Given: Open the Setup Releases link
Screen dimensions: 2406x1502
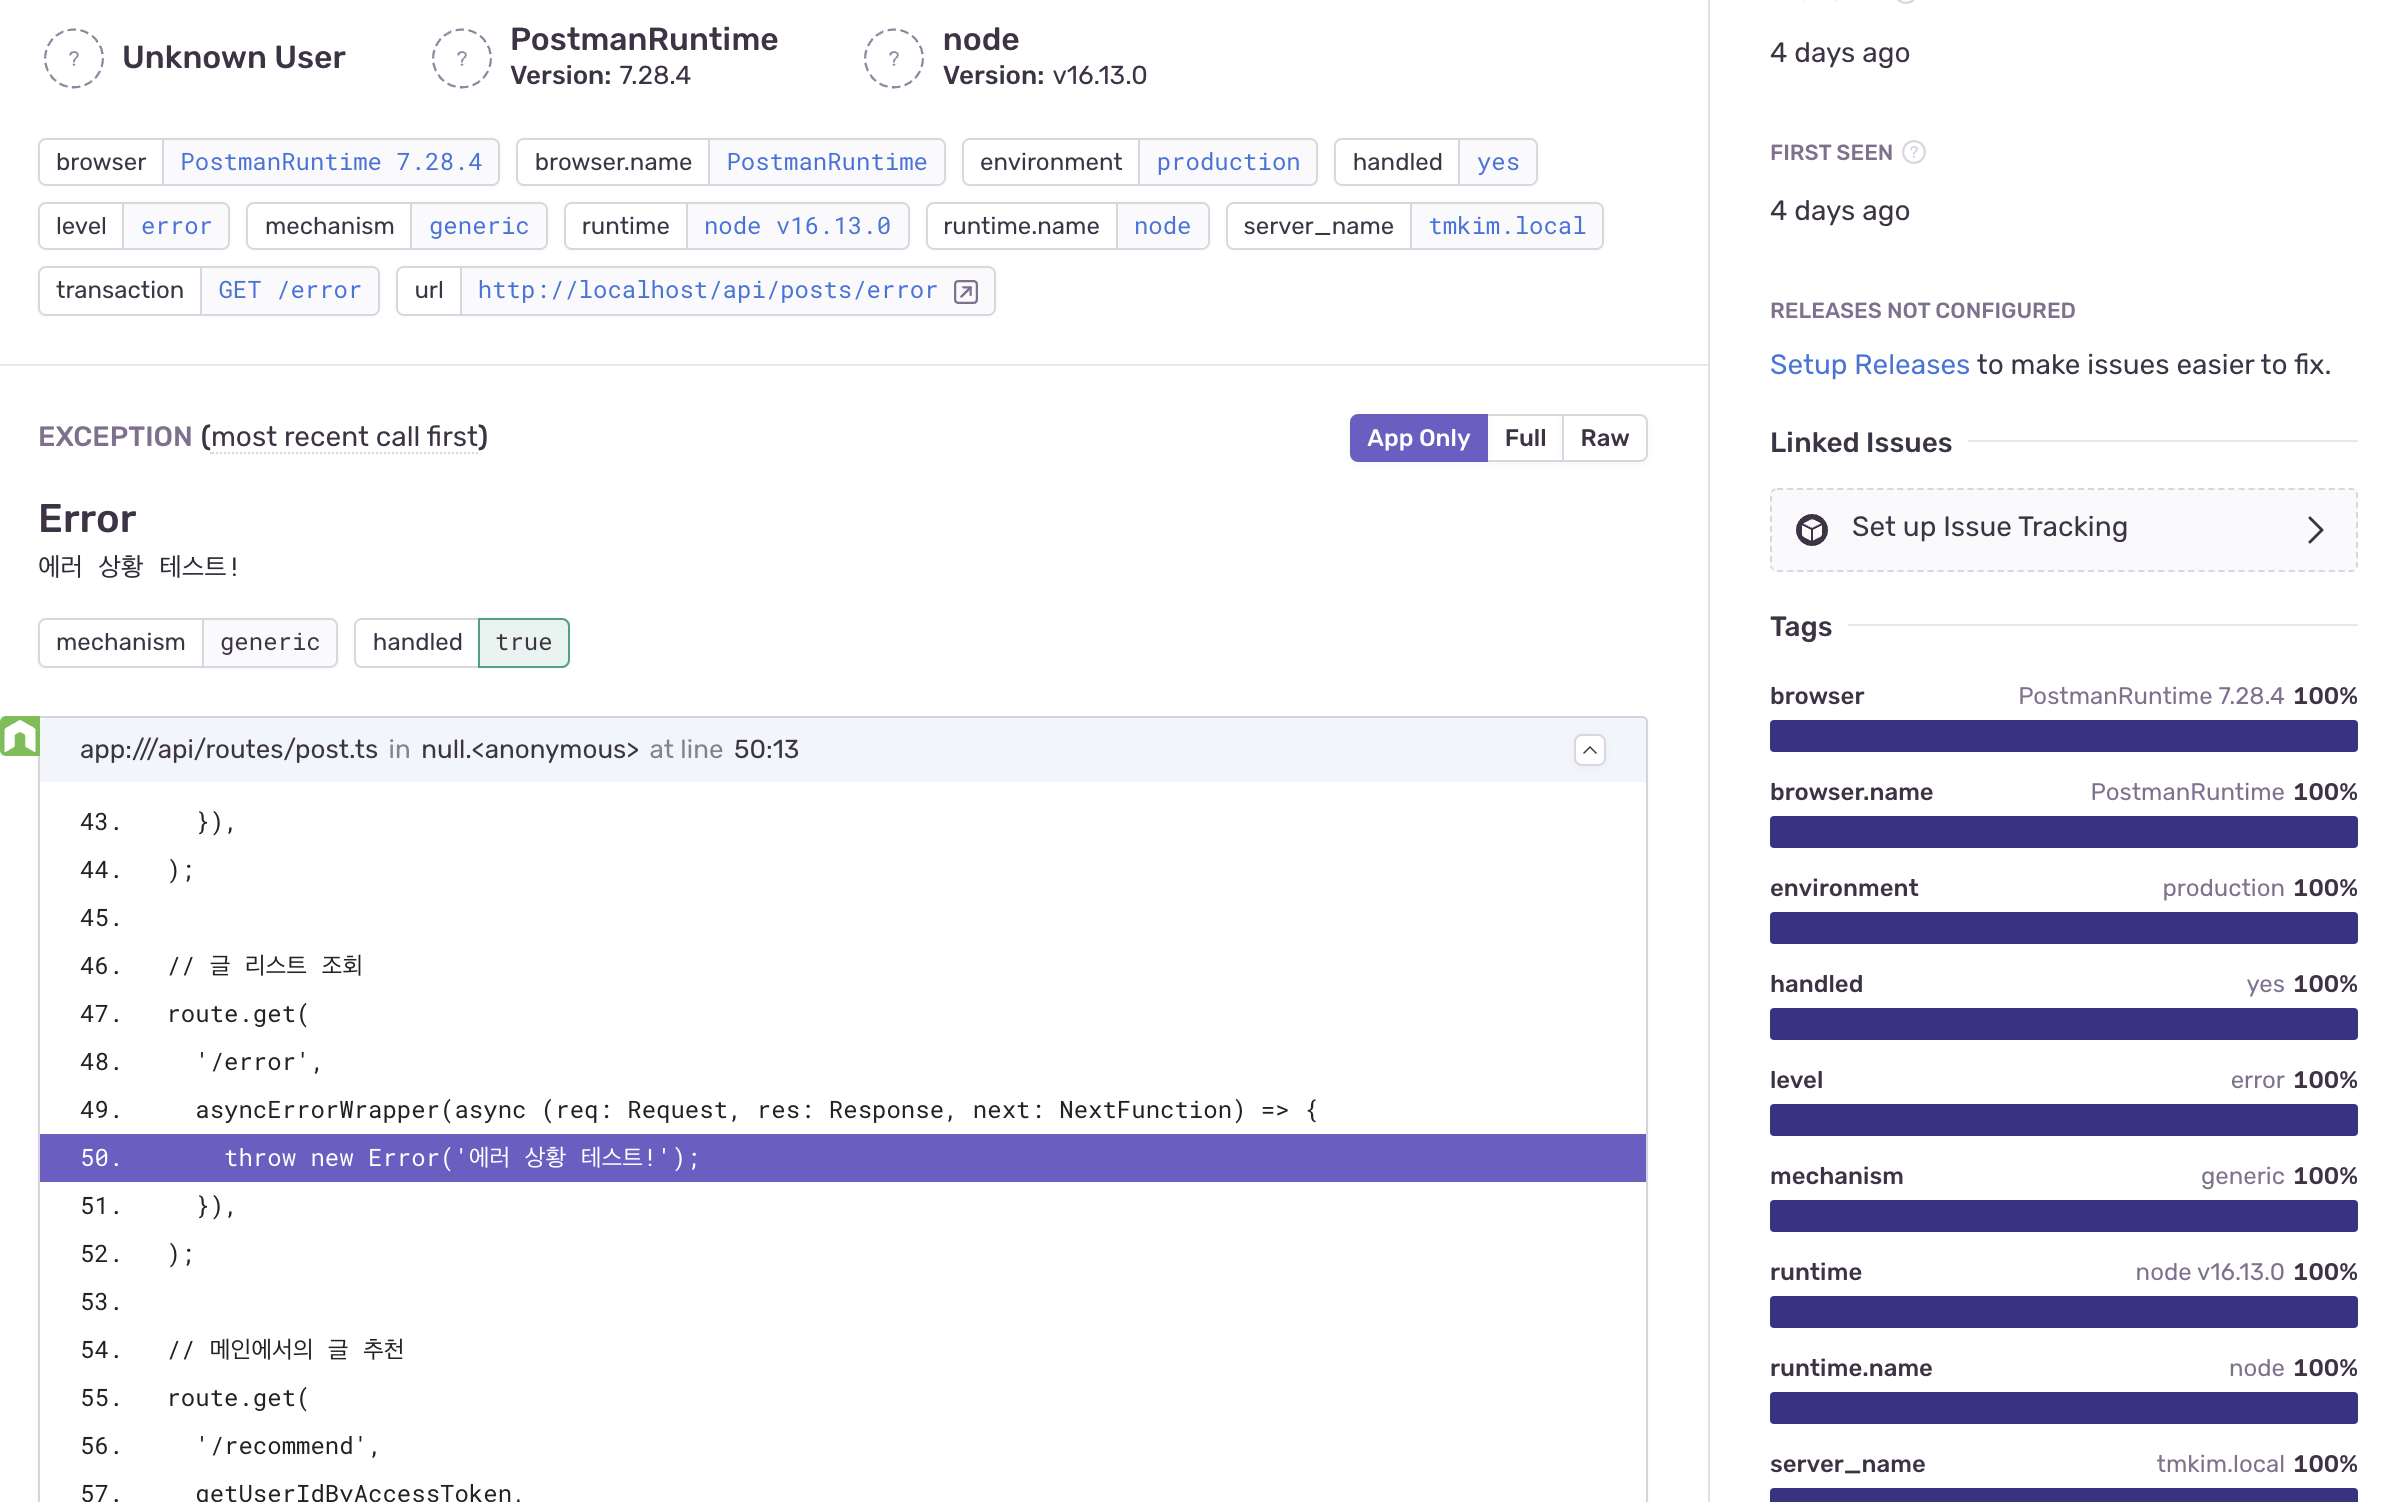Looking at the screenshot, I should [1868, 364].
